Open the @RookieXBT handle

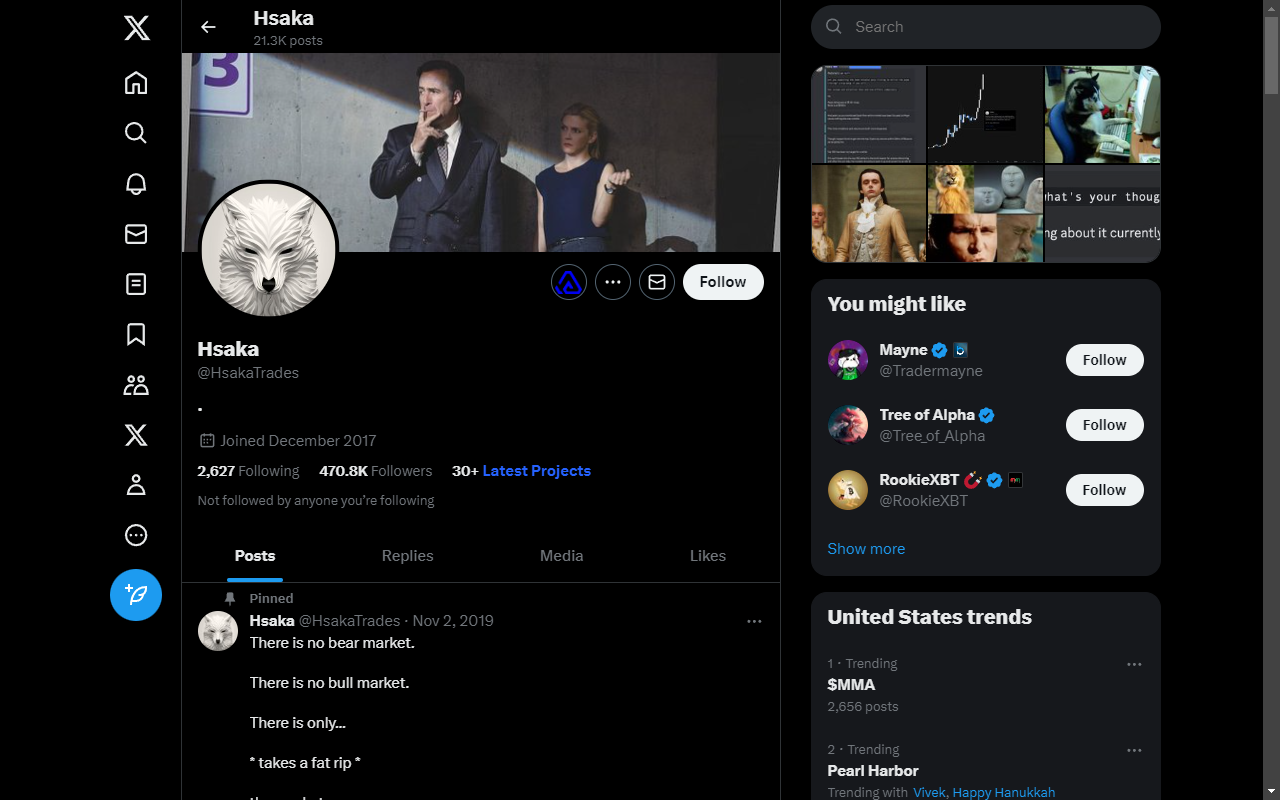pos(924,501)
